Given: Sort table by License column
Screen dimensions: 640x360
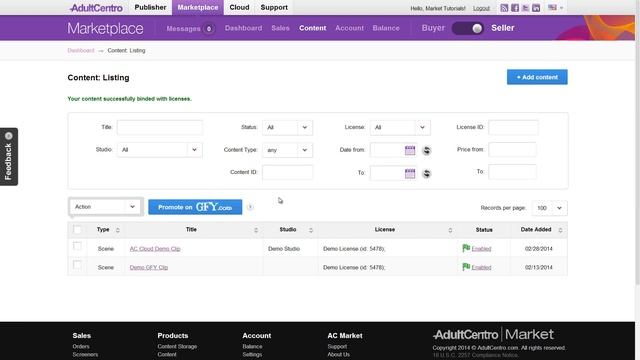Looking at the screenshot, I should coord(450,230).
